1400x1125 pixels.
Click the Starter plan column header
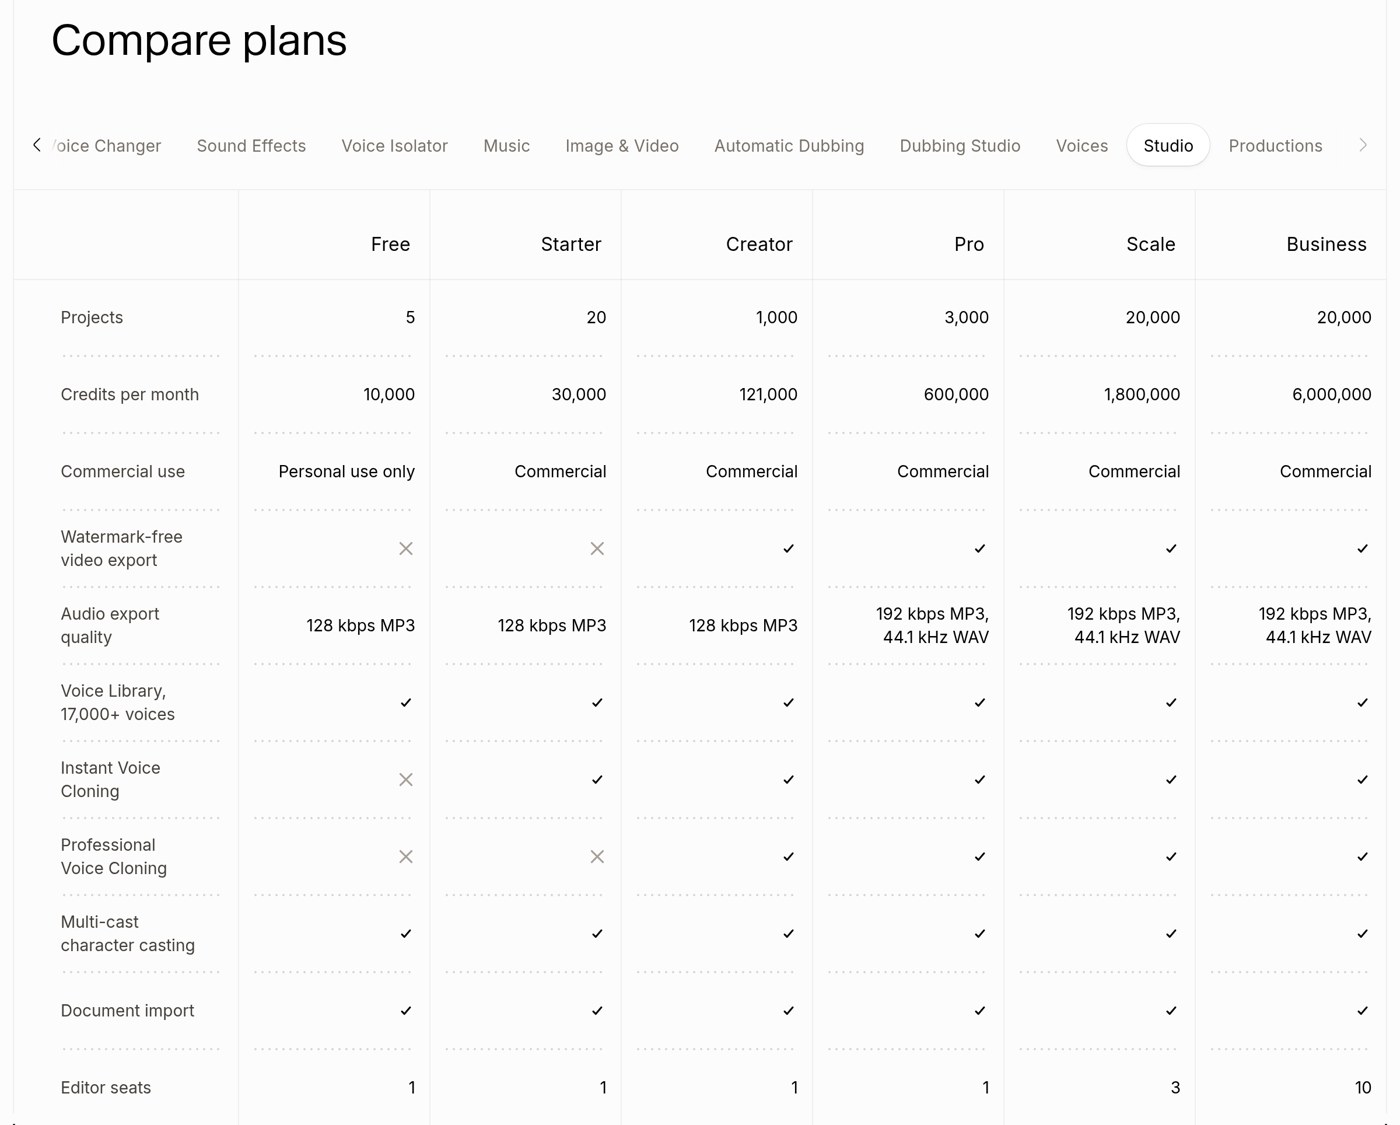571,244
